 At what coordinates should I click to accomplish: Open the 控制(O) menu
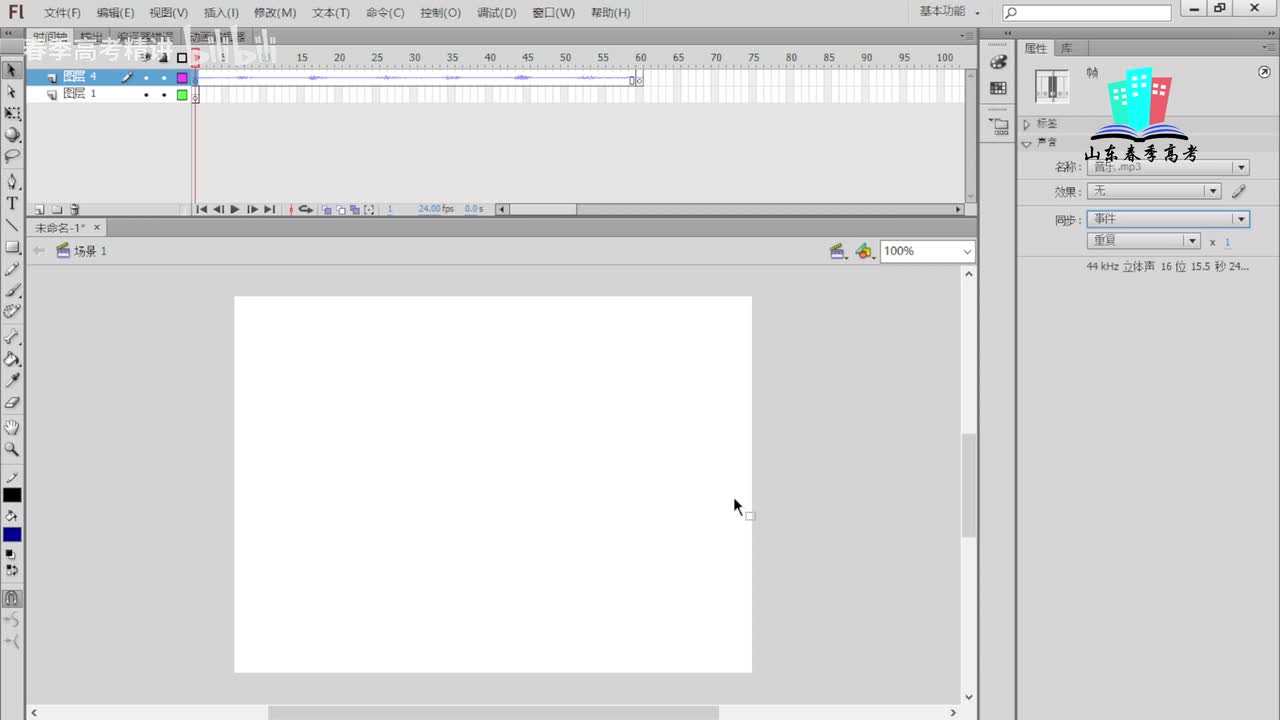(440, 13)
